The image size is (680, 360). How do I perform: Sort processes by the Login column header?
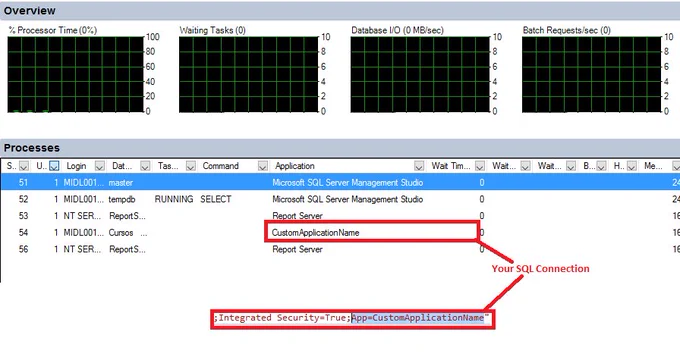pos(76,166)
